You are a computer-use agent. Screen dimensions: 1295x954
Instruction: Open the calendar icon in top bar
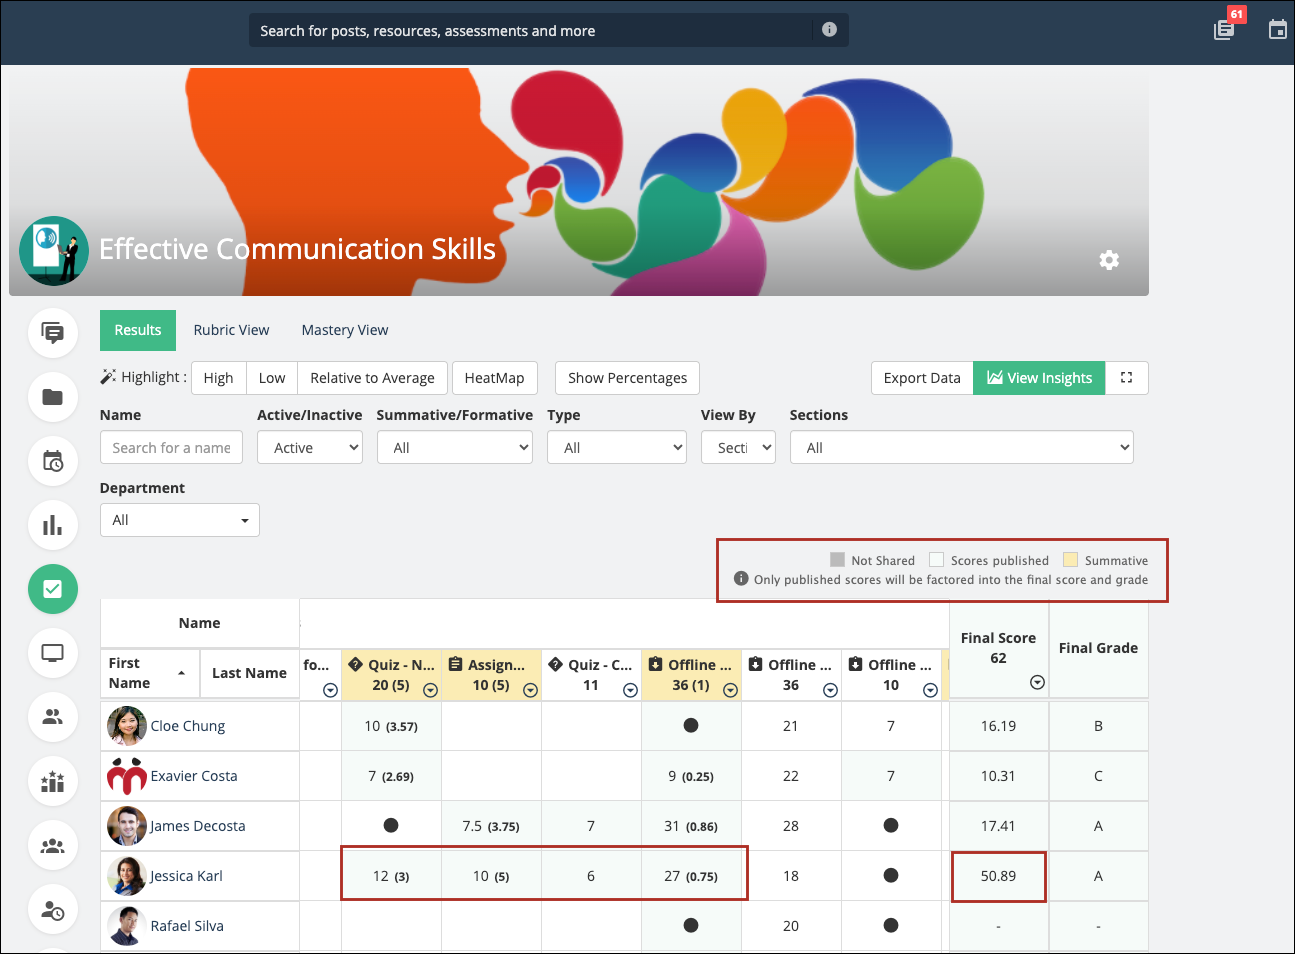point(1277,30)
